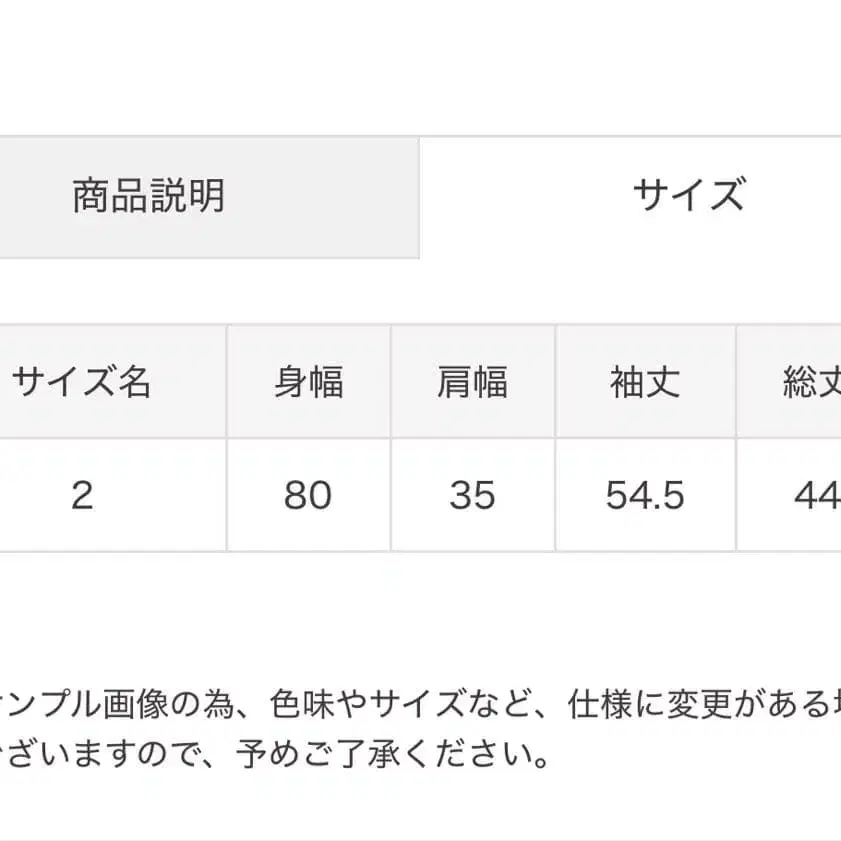Image resolution: width=841 pixels, height=841 pixels.
Task: Click the 総丈 value 44
Action: click(818, 496)
